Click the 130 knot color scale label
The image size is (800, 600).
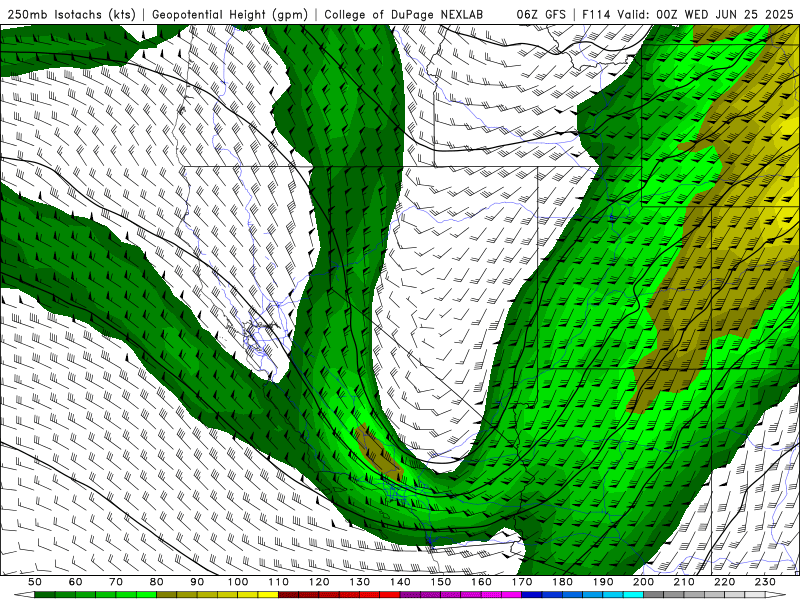[x=360, y=582]
